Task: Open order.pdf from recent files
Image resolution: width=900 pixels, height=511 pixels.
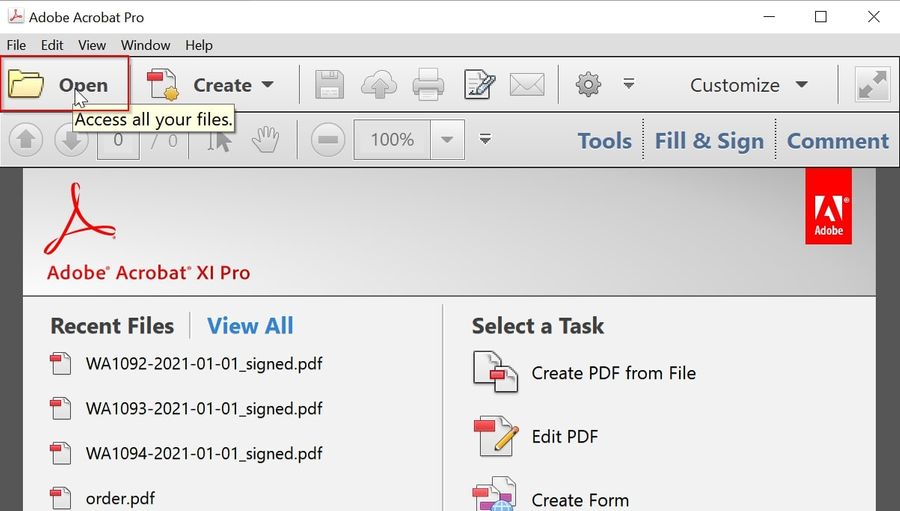Action: point(120,498)
